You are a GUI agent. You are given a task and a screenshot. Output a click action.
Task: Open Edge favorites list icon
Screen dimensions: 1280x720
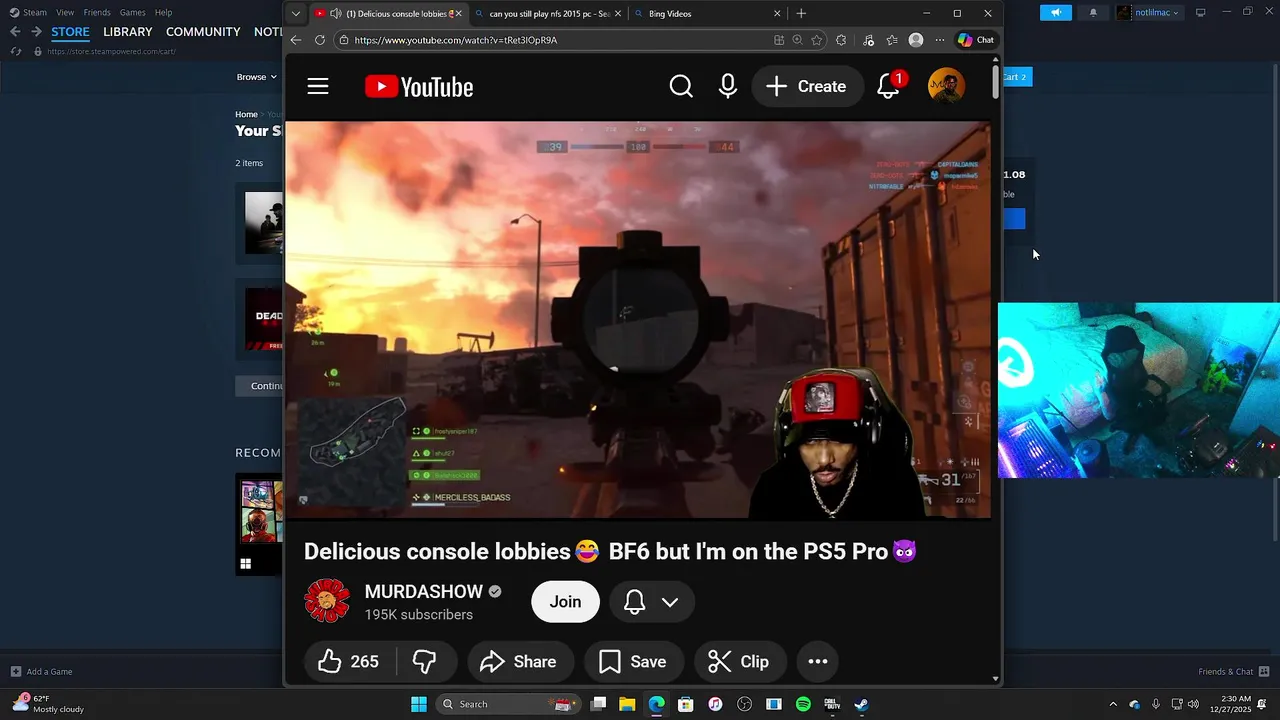pos(892,40)
